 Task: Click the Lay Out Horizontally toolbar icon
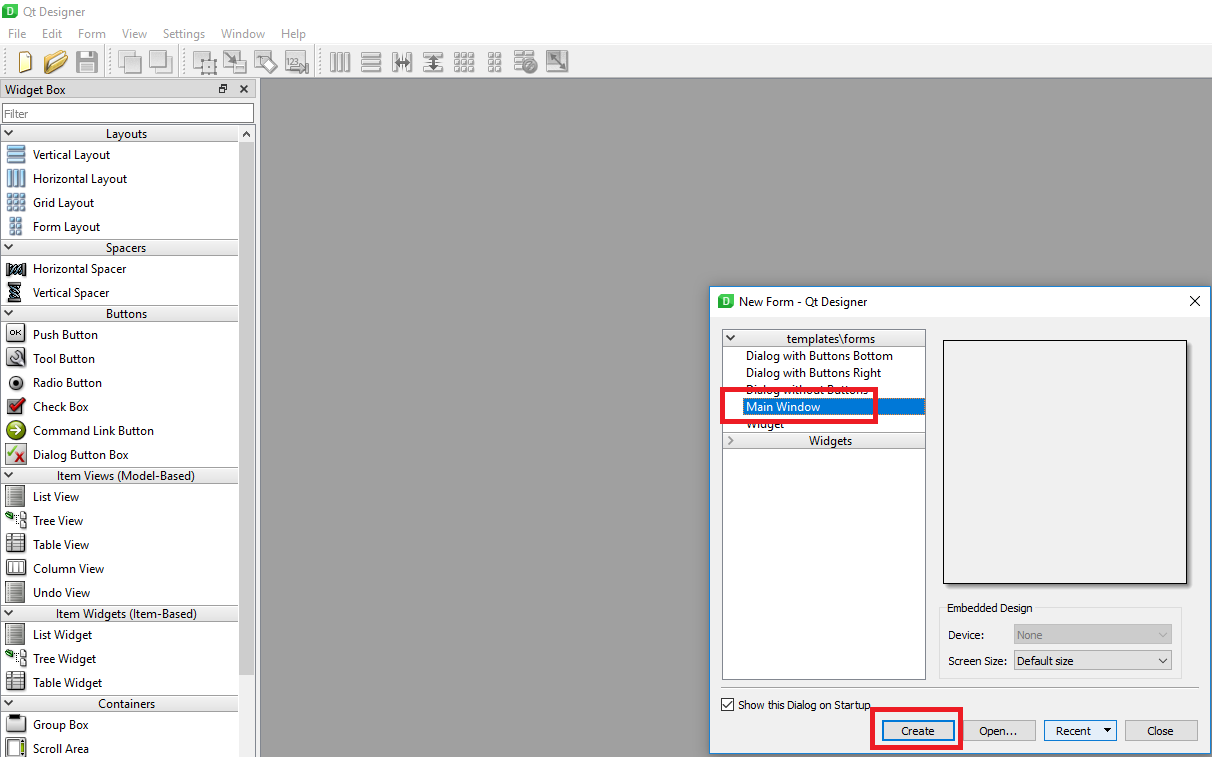[x=340, y=62]
